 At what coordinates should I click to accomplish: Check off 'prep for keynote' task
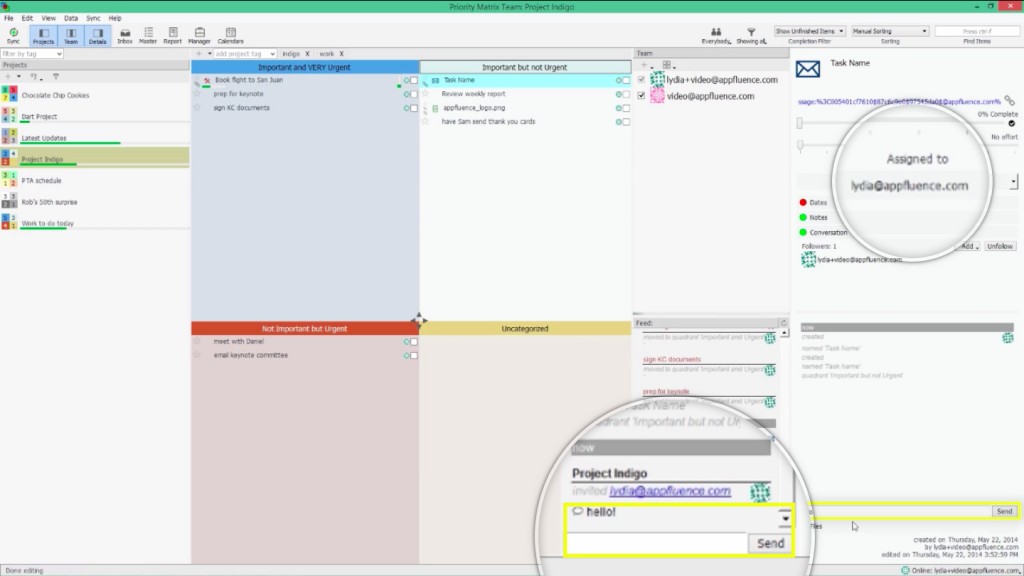point(414,94)
